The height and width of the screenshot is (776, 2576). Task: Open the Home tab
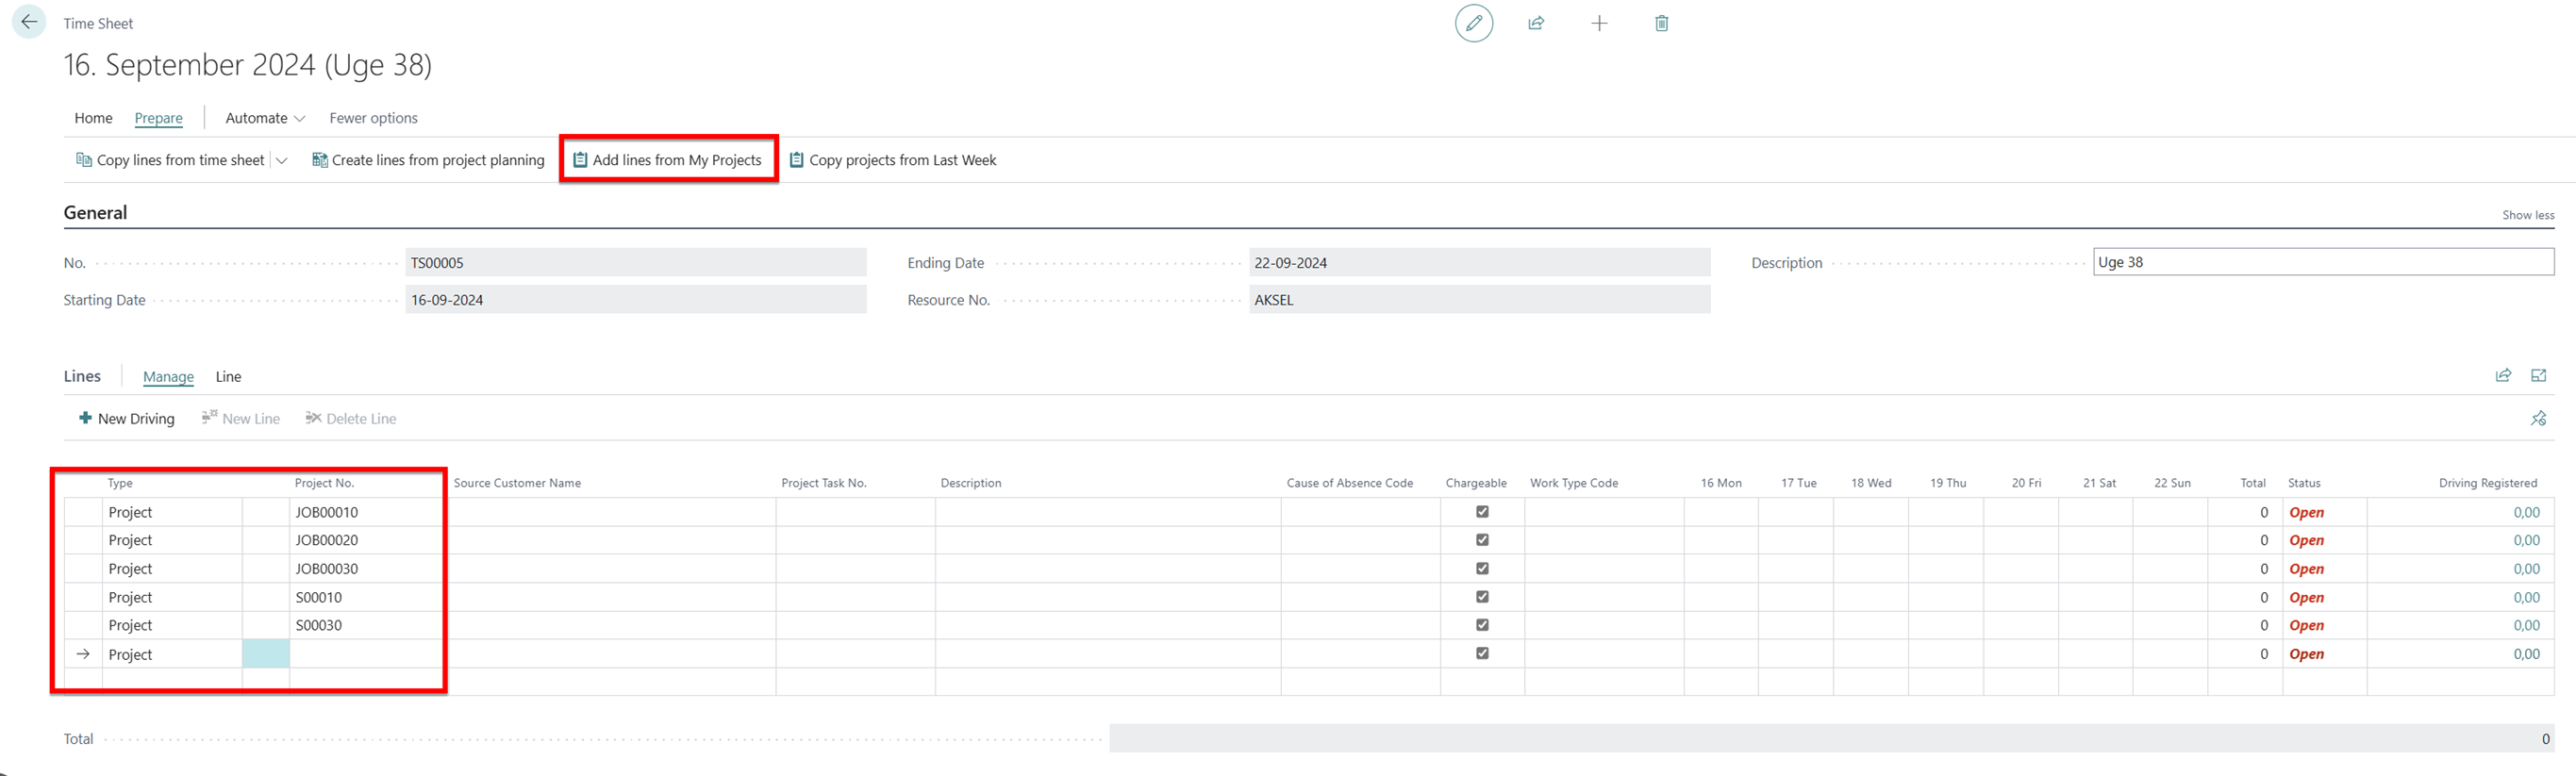coord(93,118)
